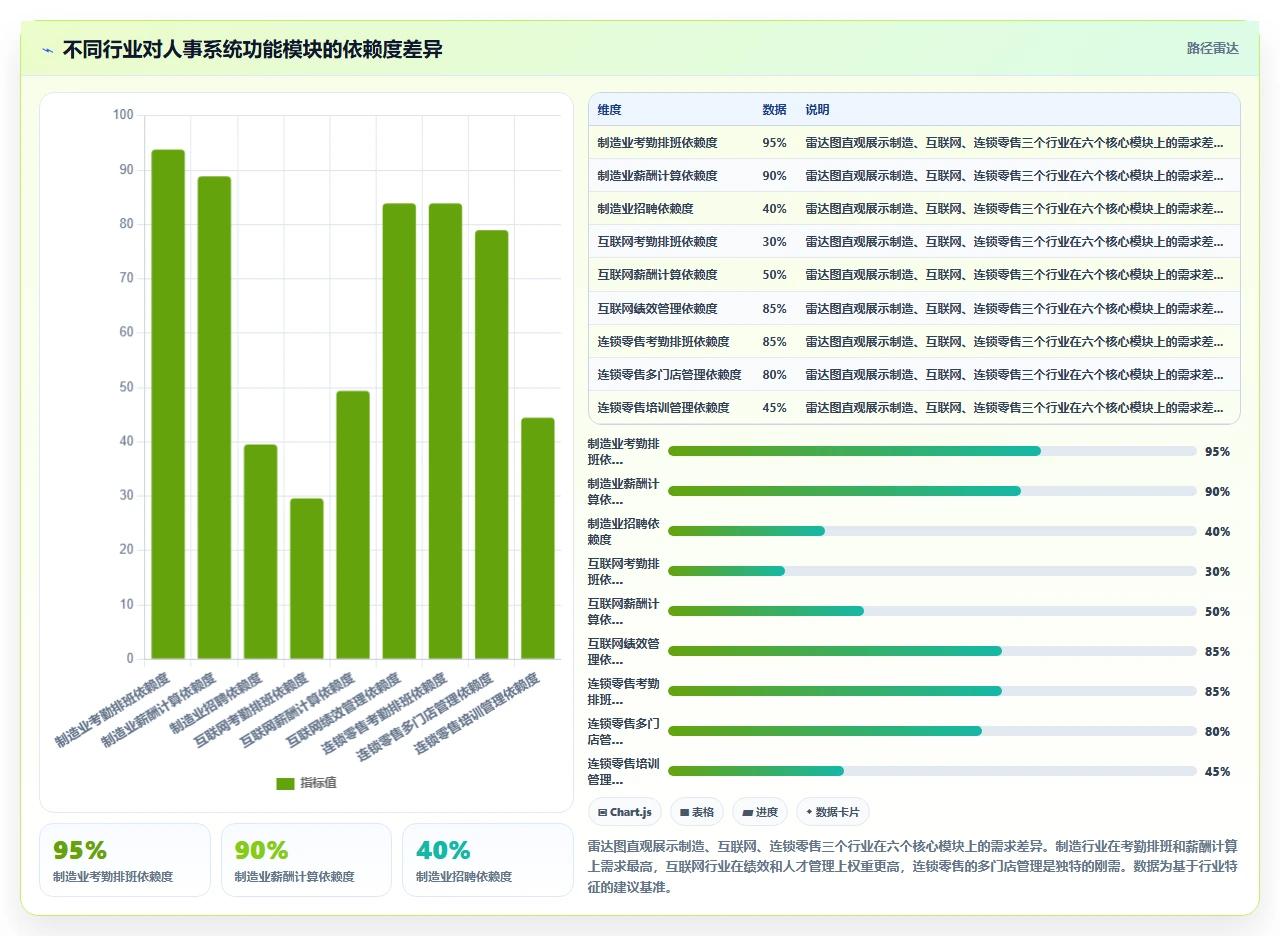Image resolution: width=1280 pixels, height=936 pixels.
Task: Click the page title 不同行业对人事系统功能模块的依赖度差异
Action: pos(253,50)
